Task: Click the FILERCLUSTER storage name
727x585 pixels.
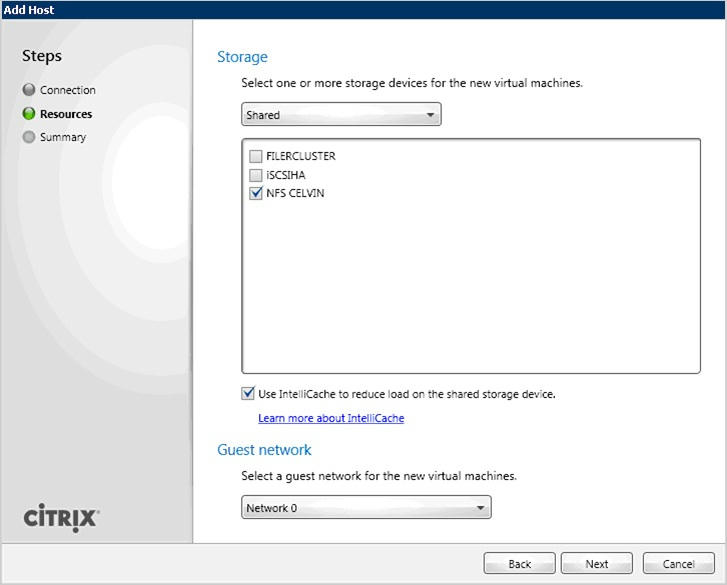Action: coord(300,156)
